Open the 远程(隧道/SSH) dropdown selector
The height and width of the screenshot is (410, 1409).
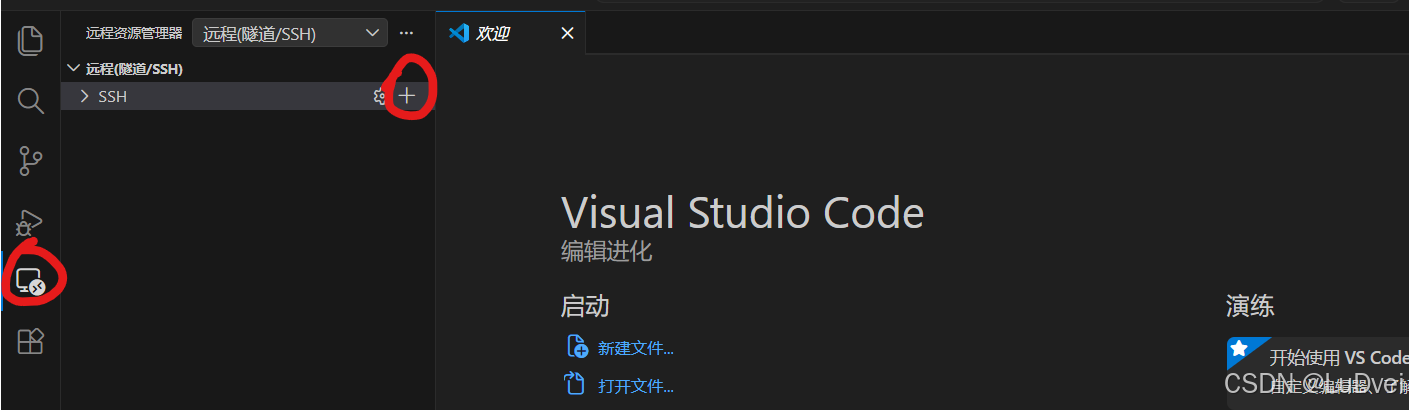point(289,33)
